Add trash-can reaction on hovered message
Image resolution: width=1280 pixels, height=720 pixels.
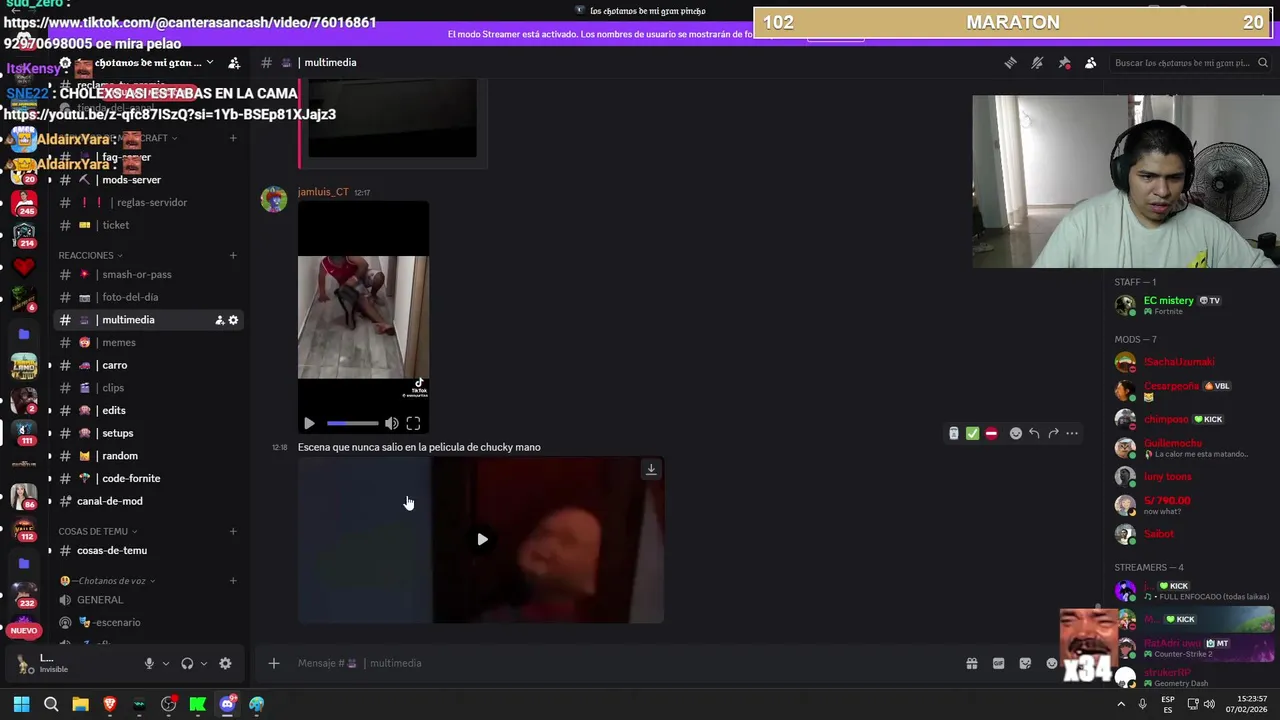[x=954, y=433]
